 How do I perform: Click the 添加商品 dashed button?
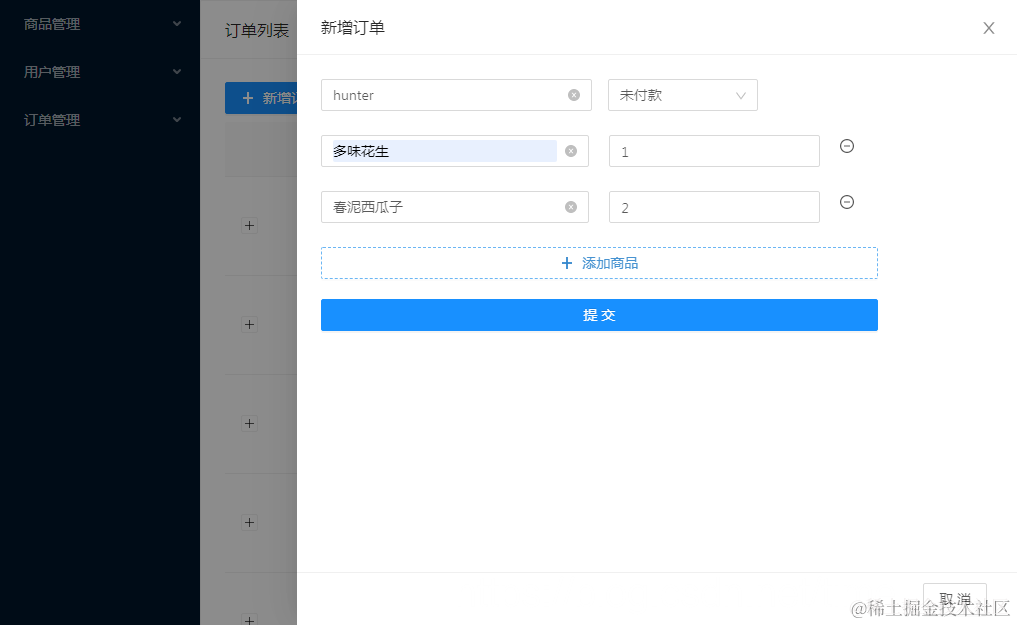(599, 263)
